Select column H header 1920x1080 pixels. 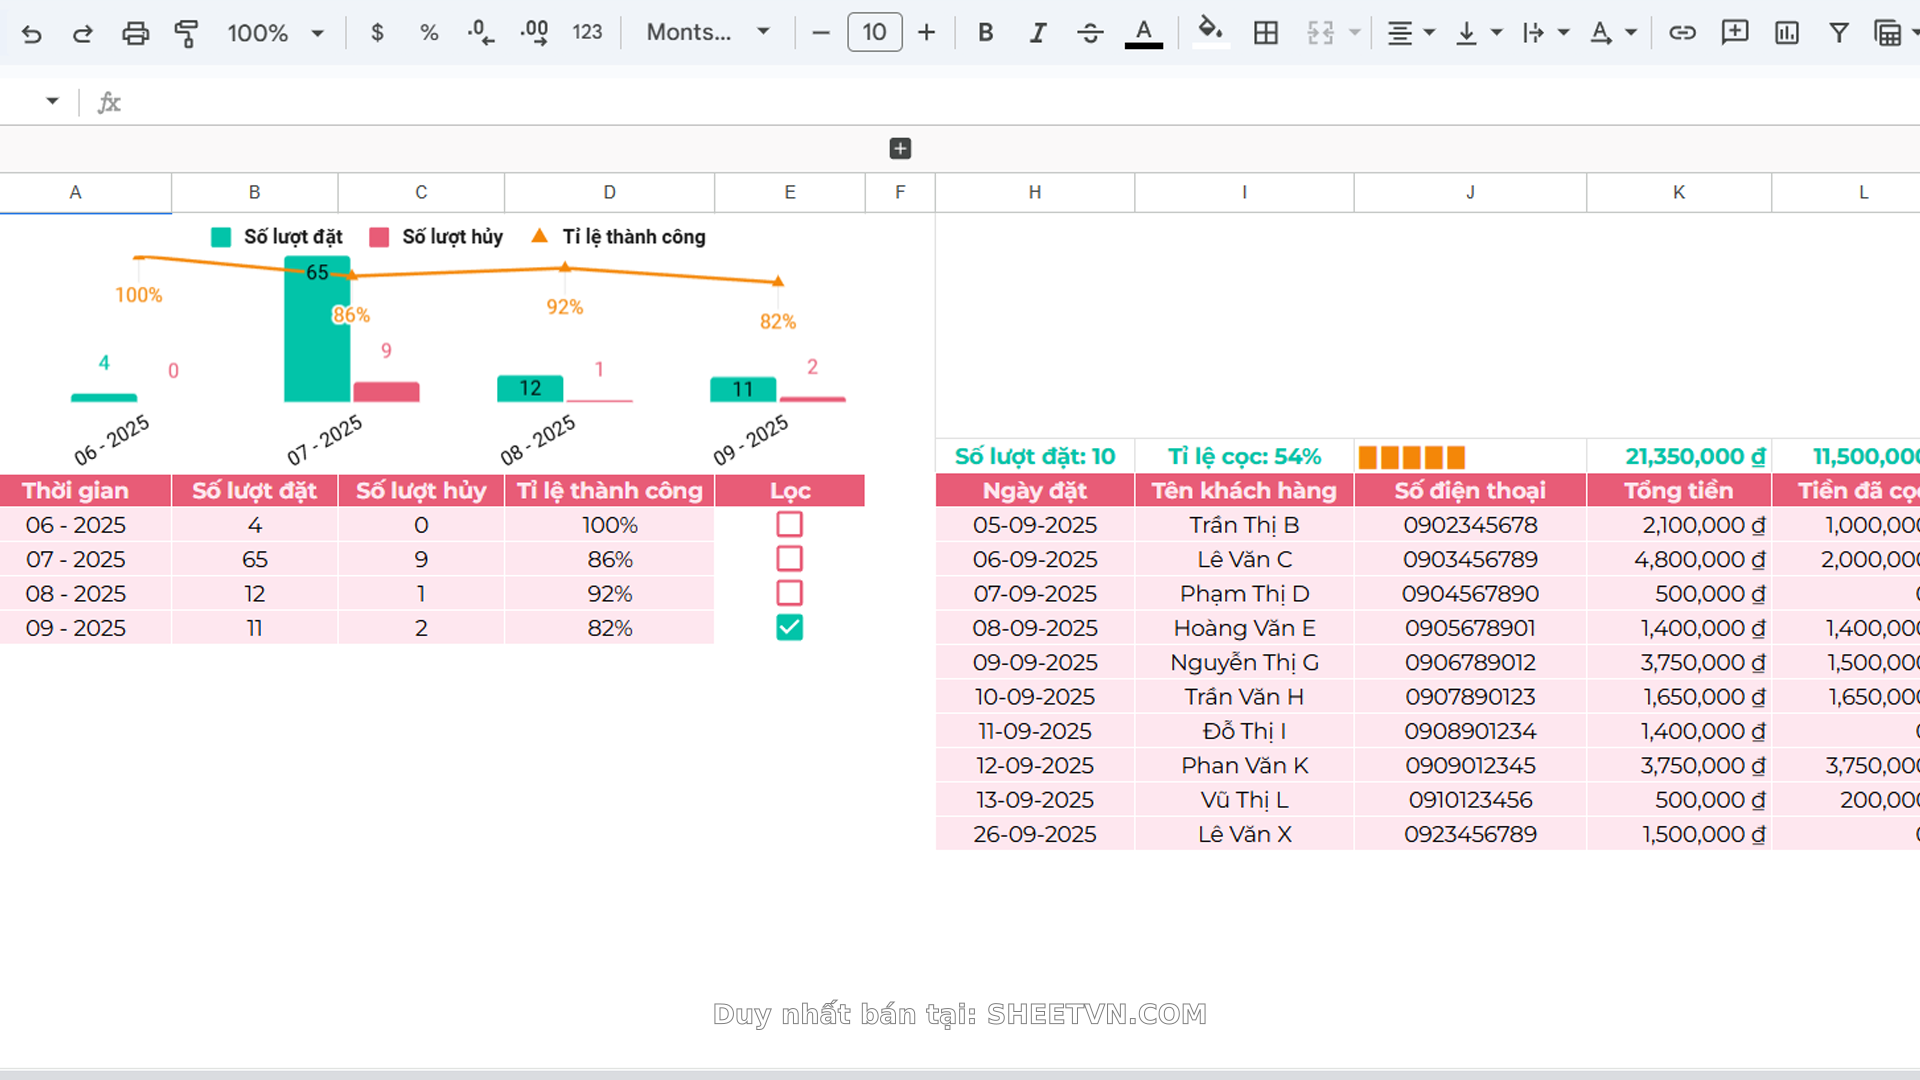[1034, 192]
